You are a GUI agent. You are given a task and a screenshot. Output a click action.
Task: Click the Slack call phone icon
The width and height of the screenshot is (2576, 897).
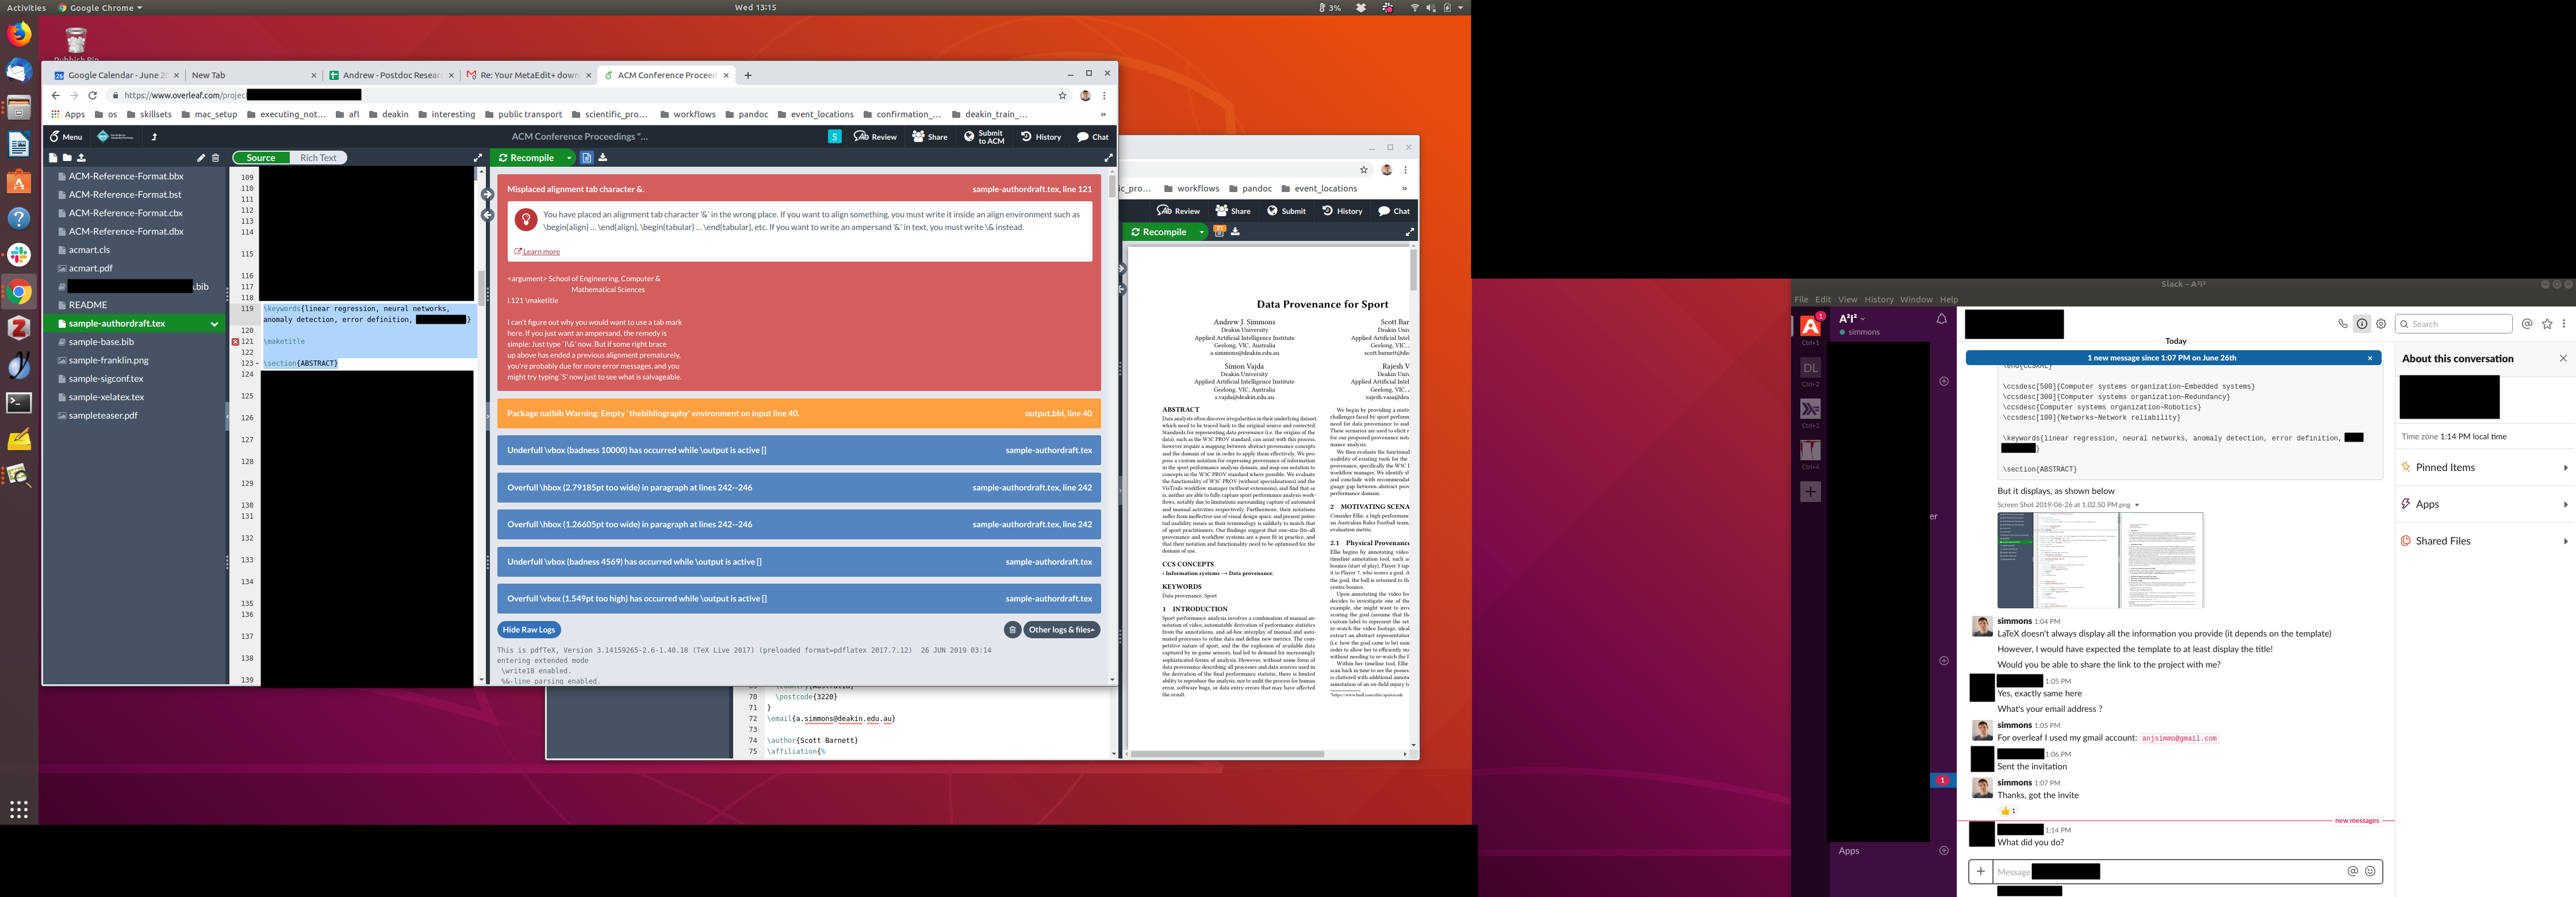tap(2342, 324)
